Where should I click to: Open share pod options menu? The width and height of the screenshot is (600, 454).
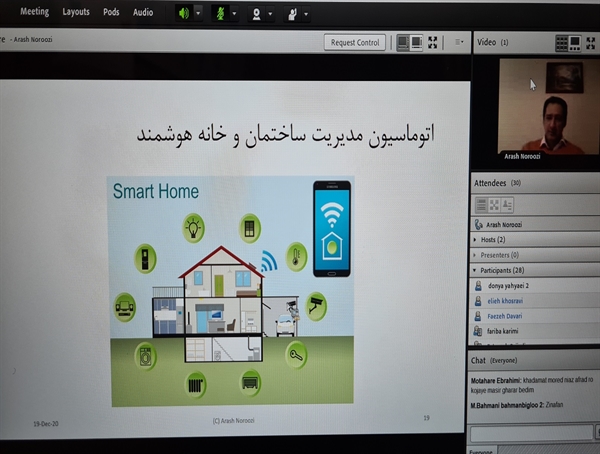click(459, 42)
